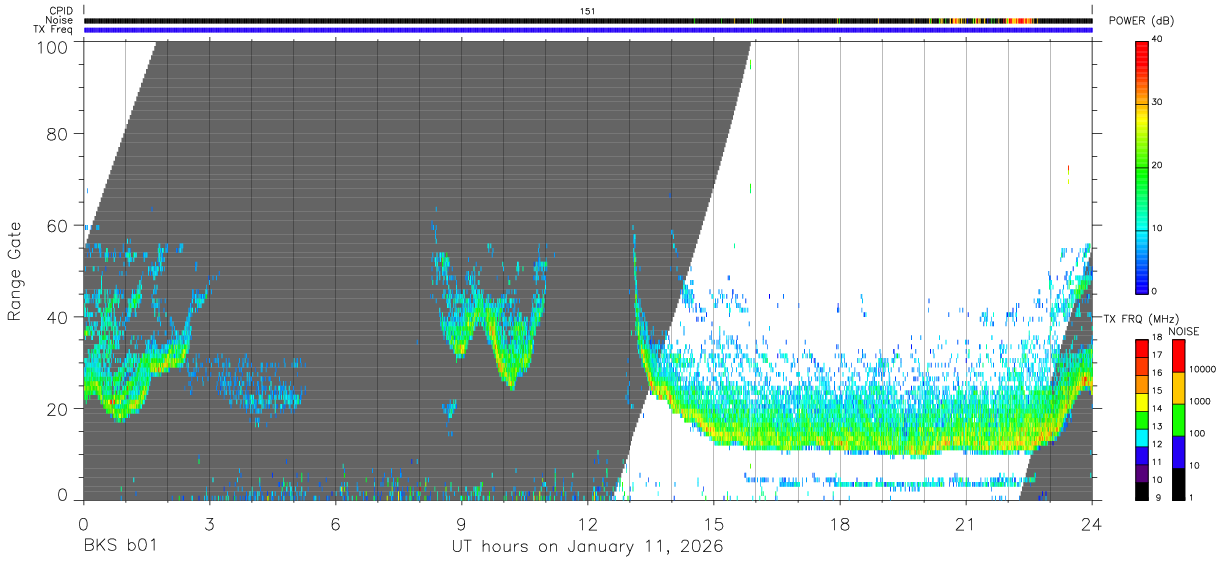
Task: Click the black Noise strip above plot
Action: (588, 20)
